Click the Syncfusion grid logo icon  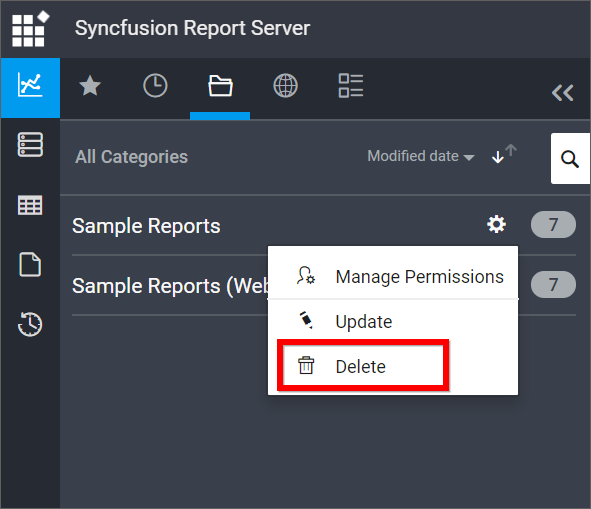(x=31, y=29)
